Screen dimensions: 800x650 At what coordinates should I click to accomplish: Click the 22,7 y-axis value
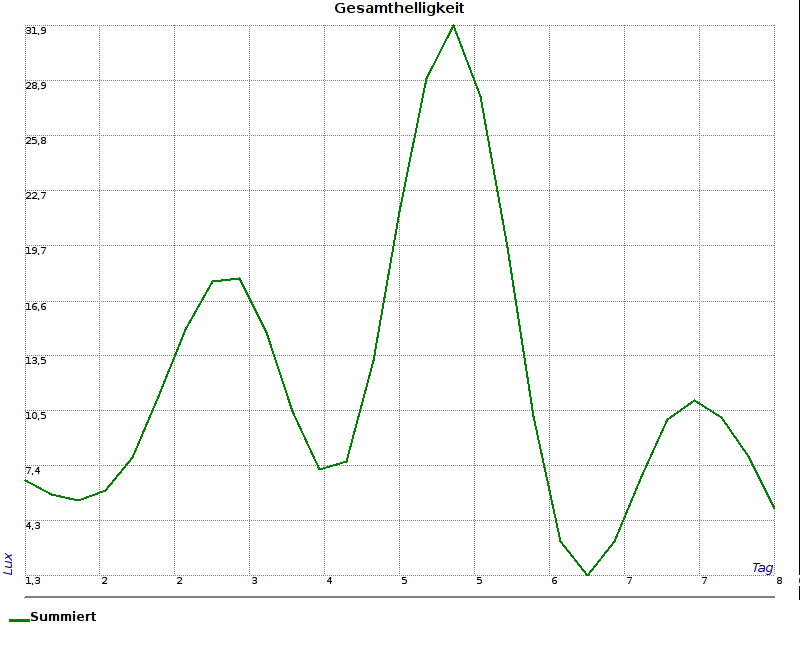click(36, 196)
